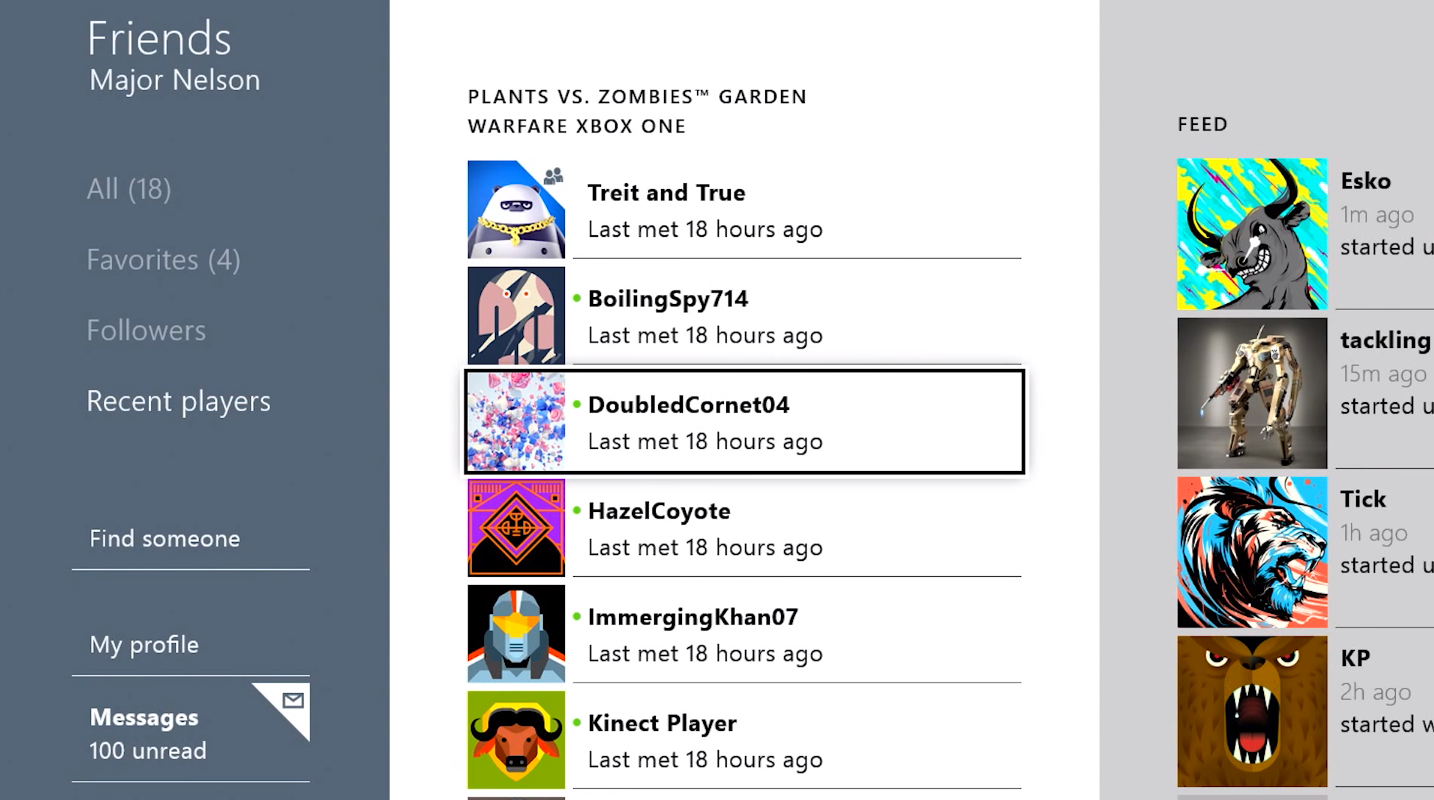Viewport: 1434px width, 800px height.
Task: Choose the Recent players filter
Action: point(178,401)
